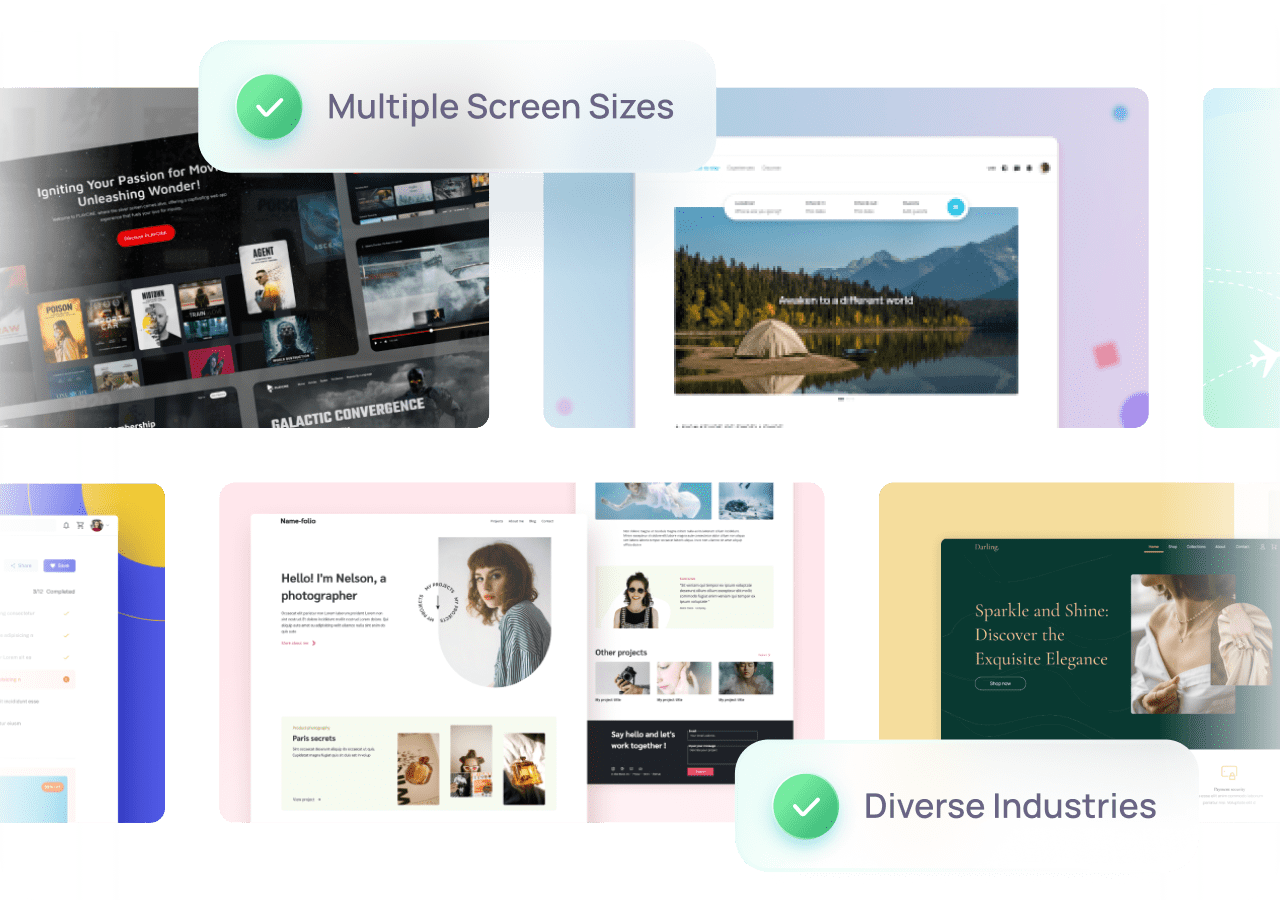The image size is (1280, 900).
Task: Open the profile avatar in travel template header
Action: pyautogui.click(x=1045, y=168)
